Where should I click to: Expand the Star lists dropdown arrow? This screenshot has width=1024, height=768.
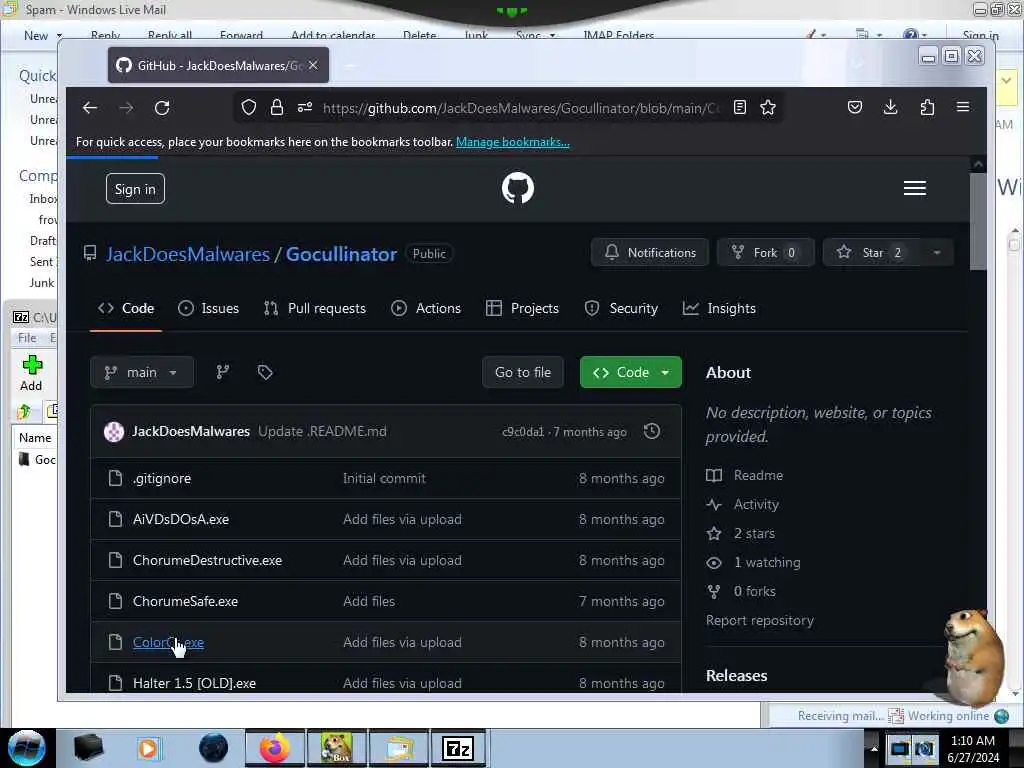click(x=937, y=253)
